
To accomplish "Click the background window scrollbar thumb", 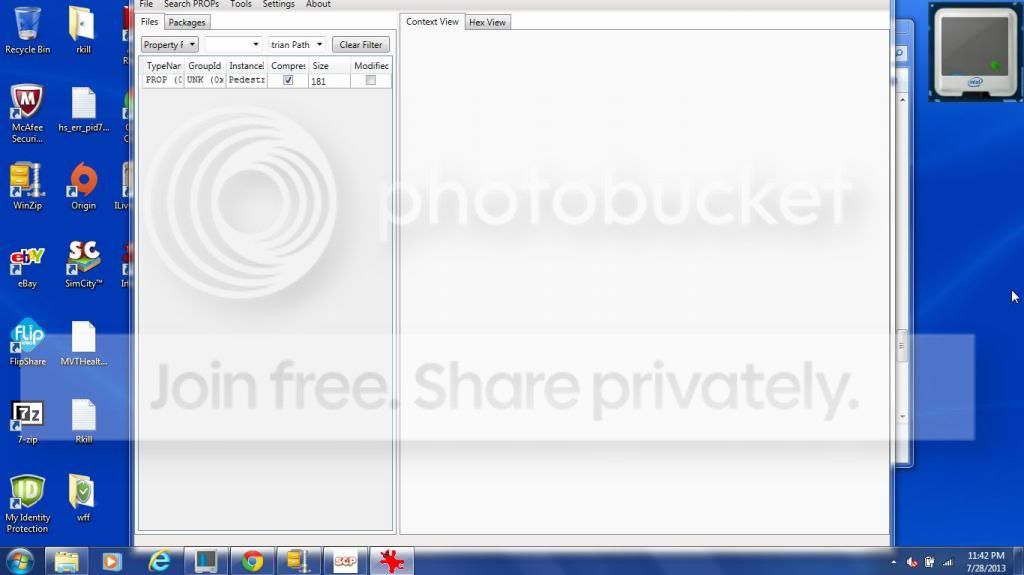I will click(x=903, y=346).
